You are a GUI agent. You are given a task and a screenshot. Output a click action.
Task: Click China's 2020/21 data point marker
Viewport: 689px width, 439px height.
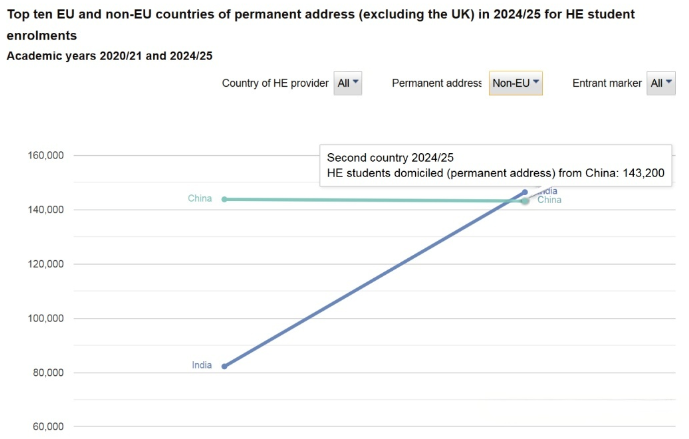point(224,199)
